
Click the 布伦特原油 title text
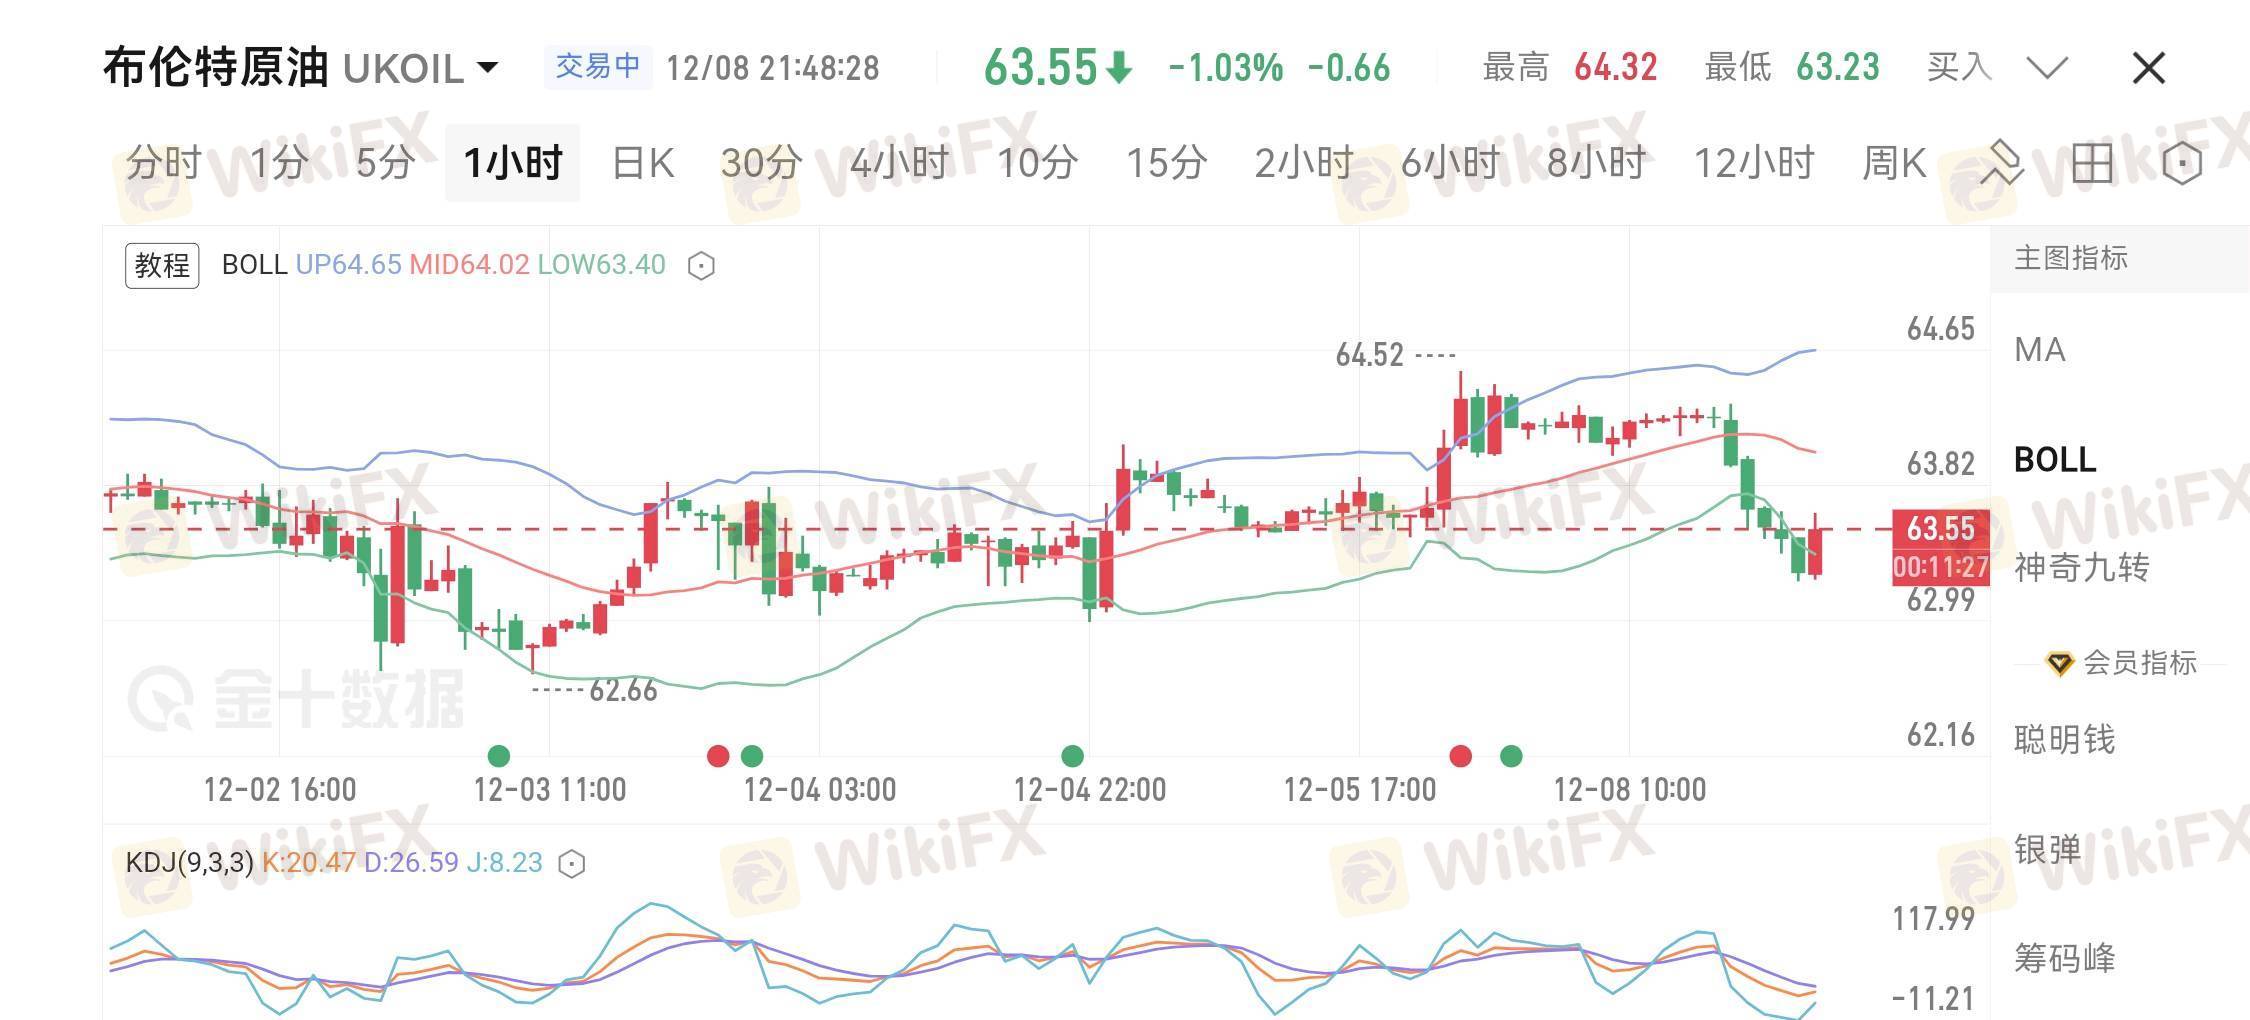216,68
